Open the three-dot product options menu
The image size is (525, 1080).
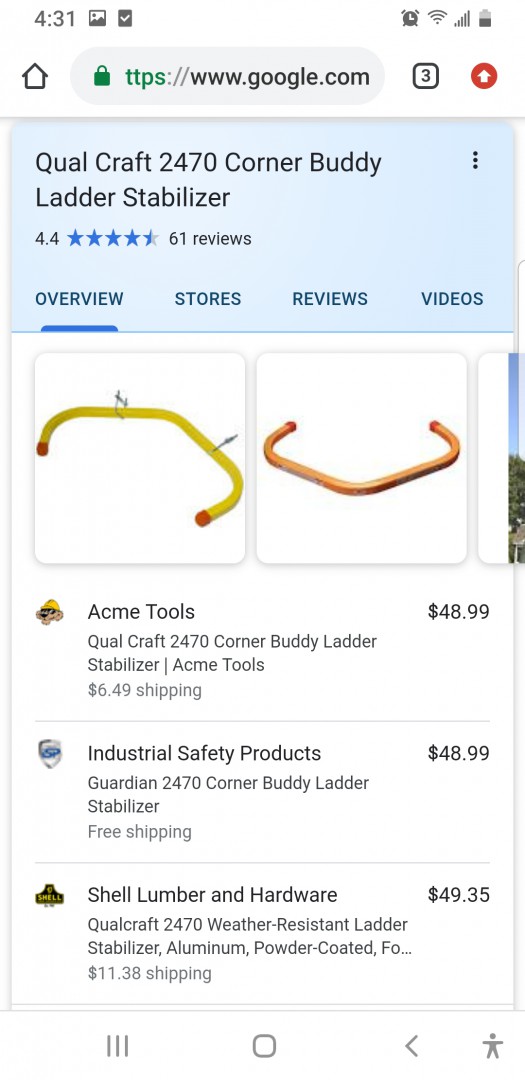(x=475, y=161)
